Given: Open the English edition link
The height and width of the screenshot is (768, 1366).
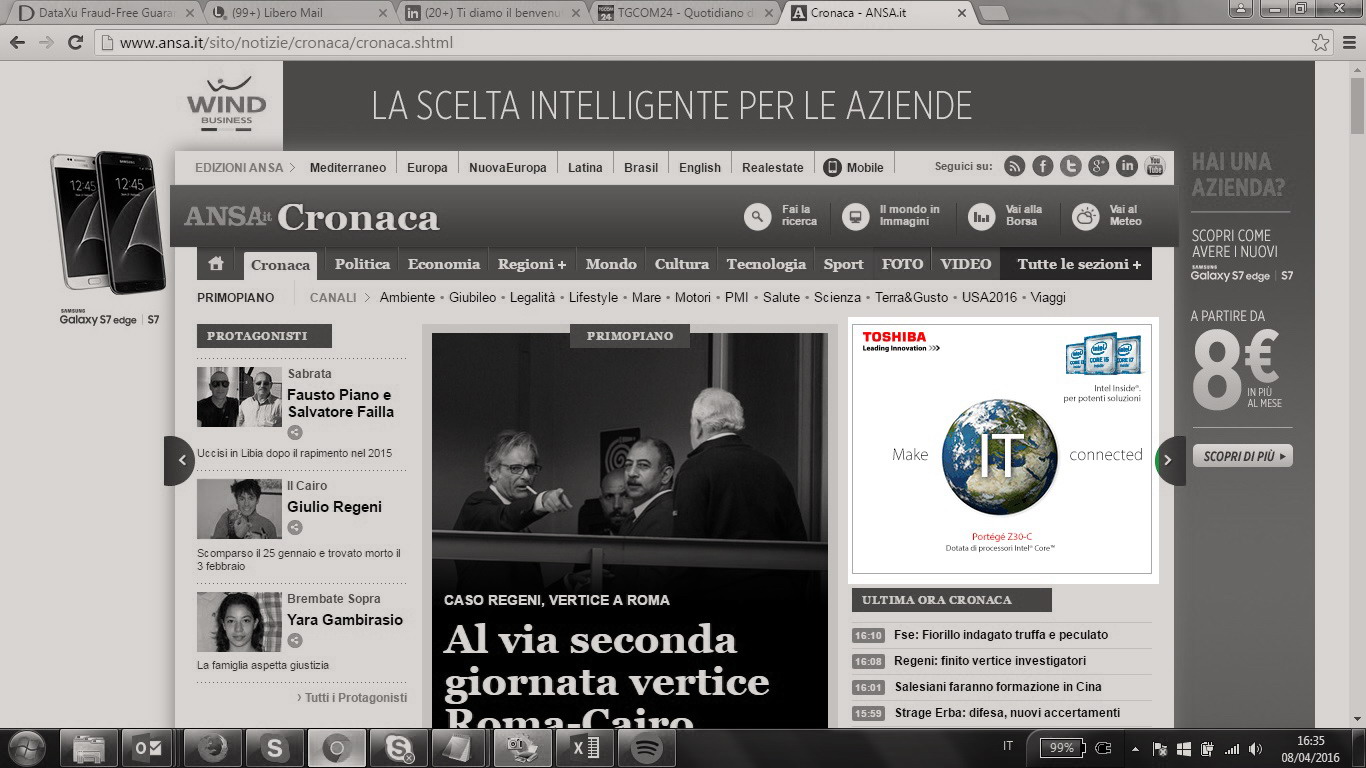Looking at the screenshot, I should [700, 167].
